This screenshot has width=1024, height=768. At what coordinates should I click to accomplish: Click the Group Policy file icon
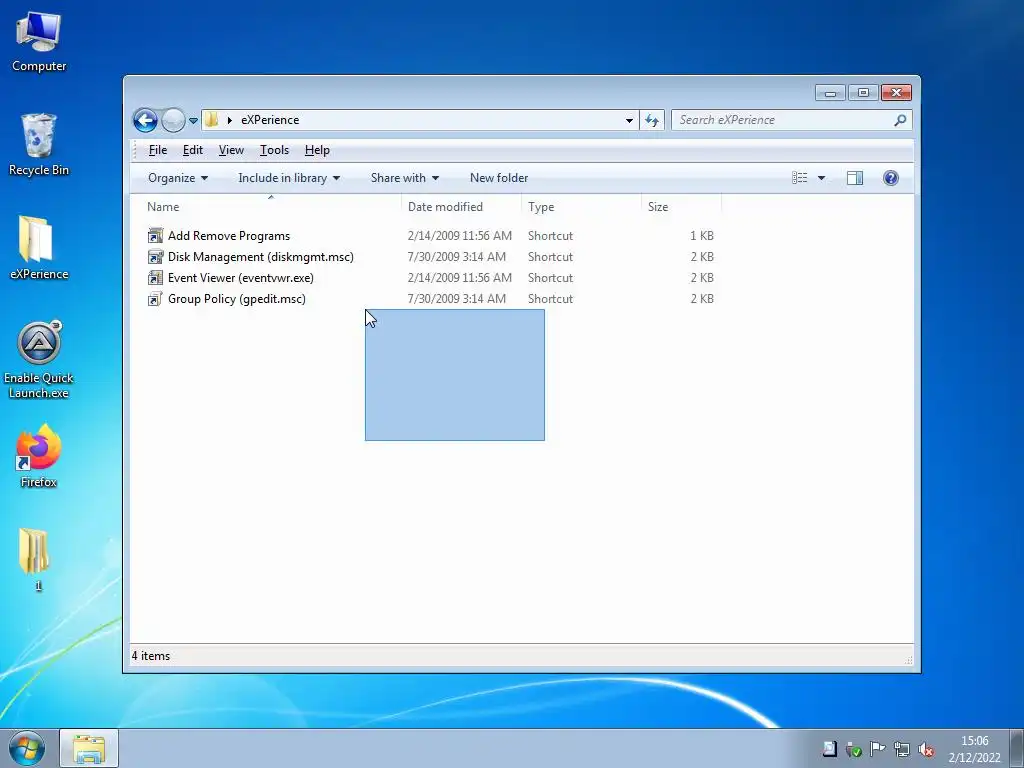click(x=155, y=298)
